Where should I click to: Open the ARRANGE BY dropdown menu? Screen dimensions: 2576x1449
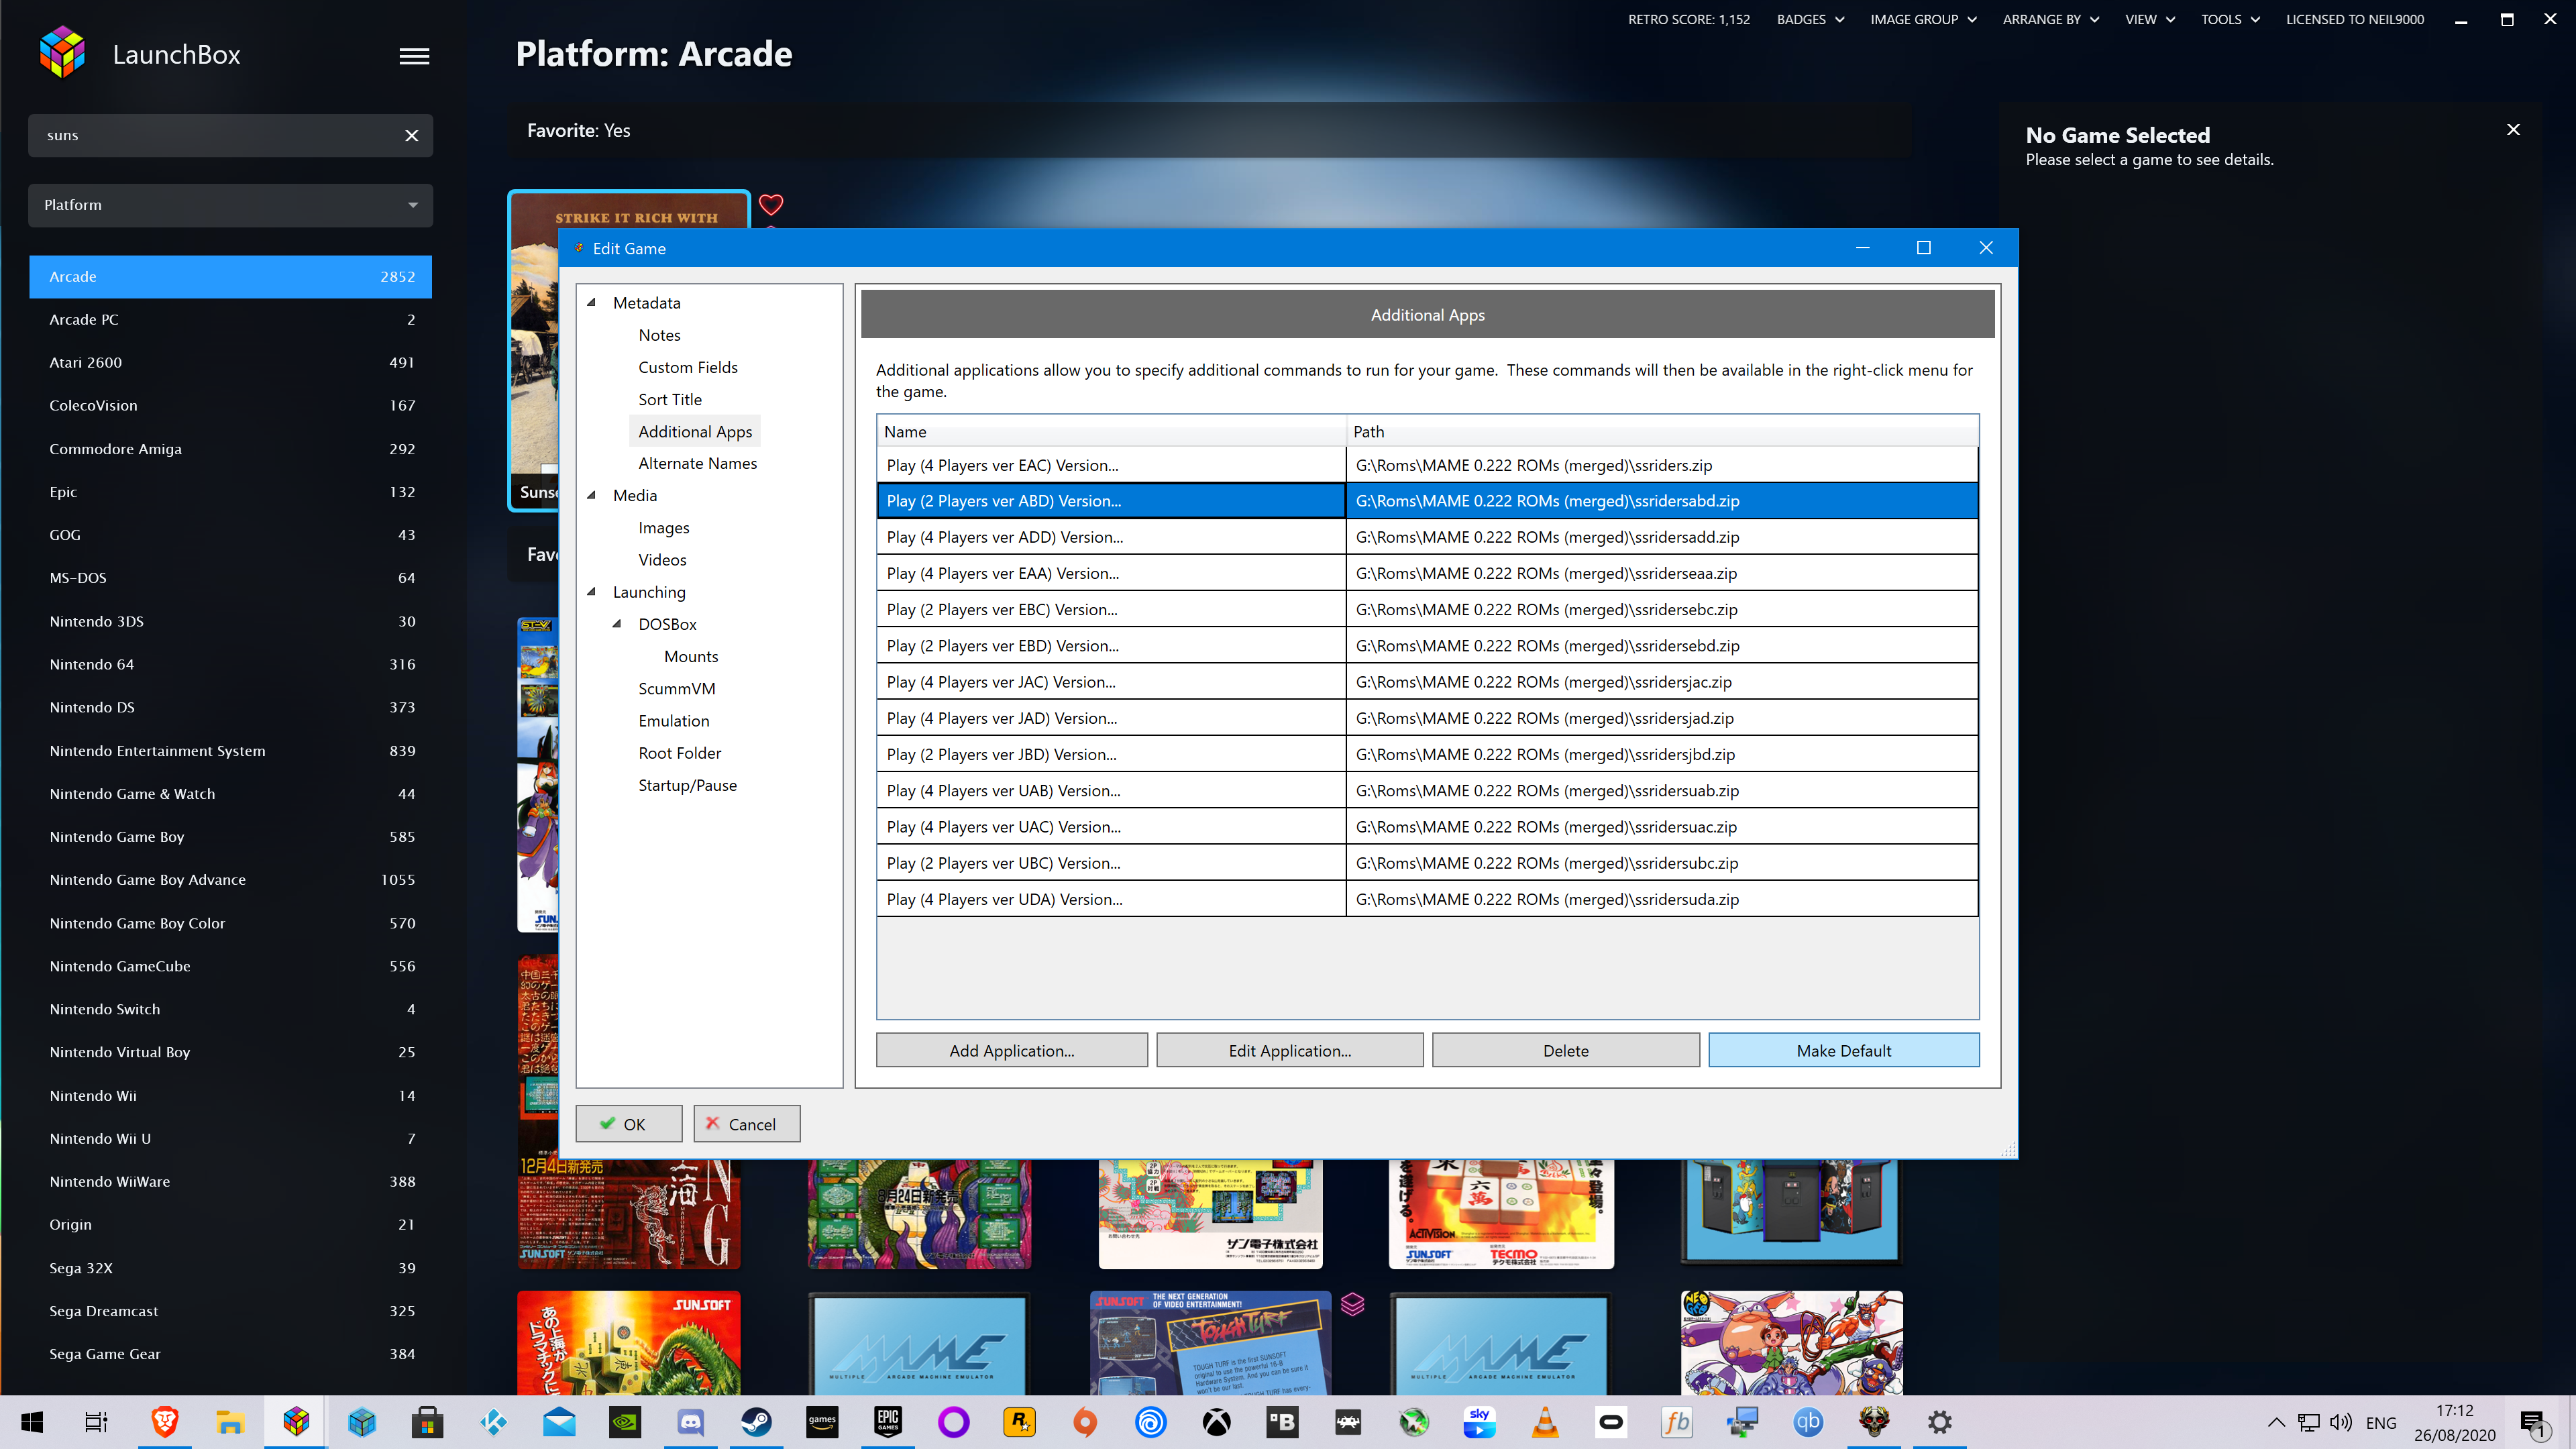click(x=2050, y=19)
